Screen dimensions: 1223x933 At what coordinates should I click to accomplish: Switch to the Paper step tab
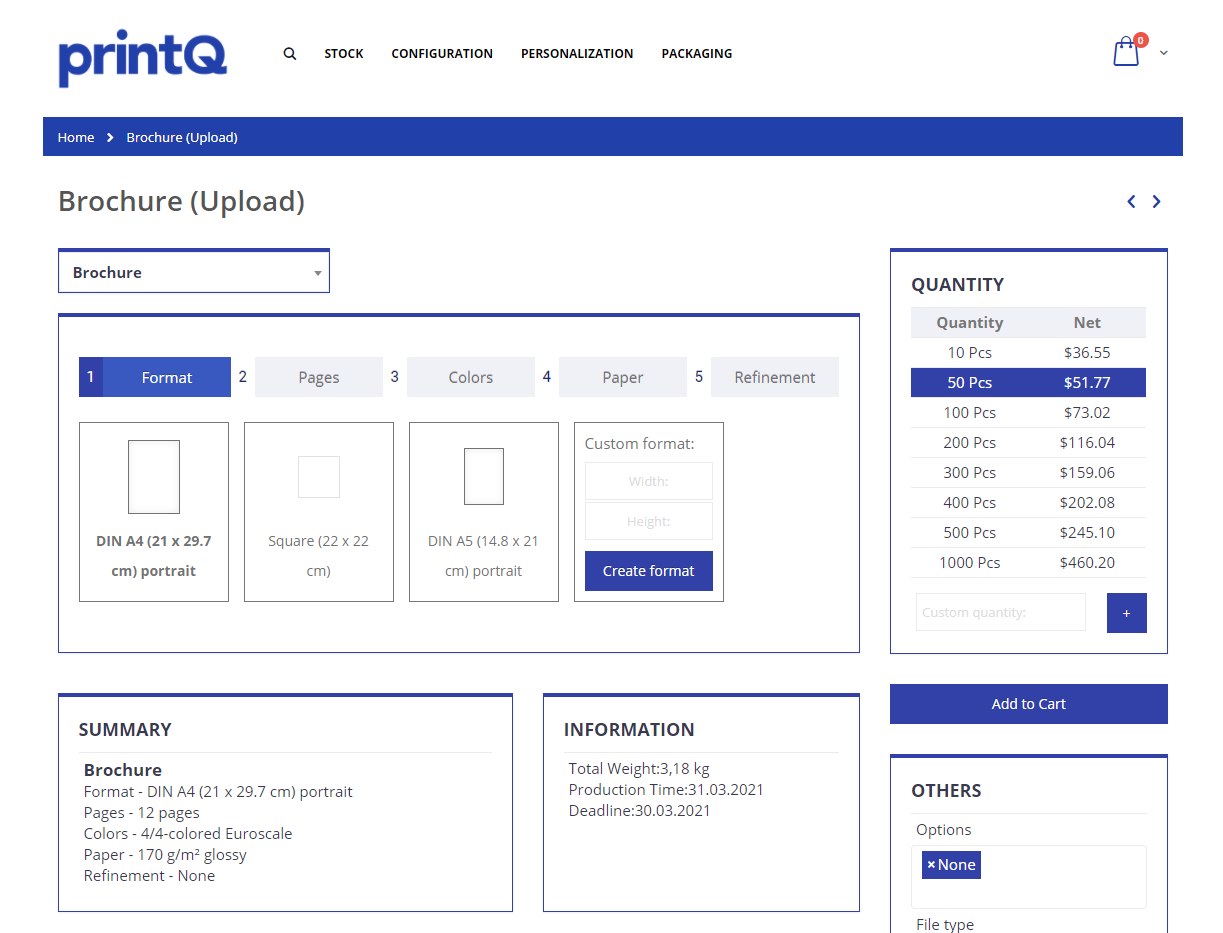pos(622,377)
